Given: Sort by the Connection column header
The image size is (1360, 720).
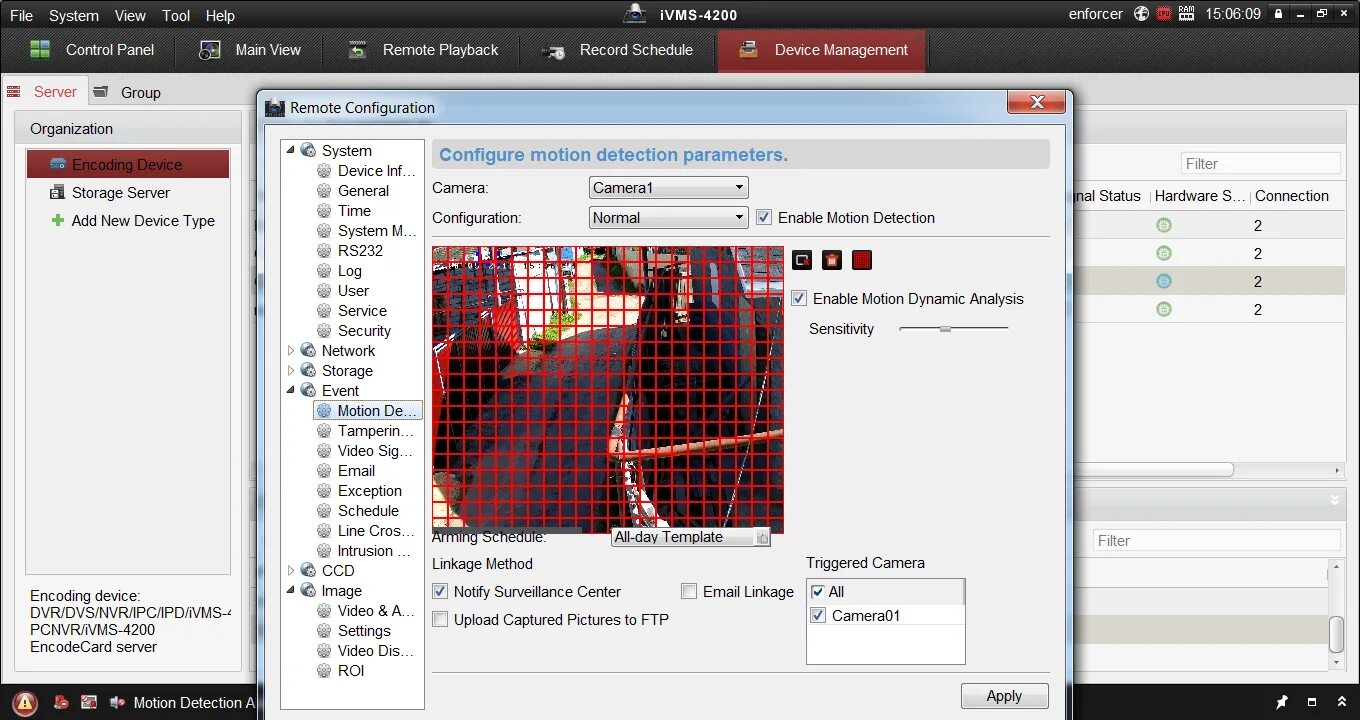Looking at the screenshot, I should point(1292,196).
